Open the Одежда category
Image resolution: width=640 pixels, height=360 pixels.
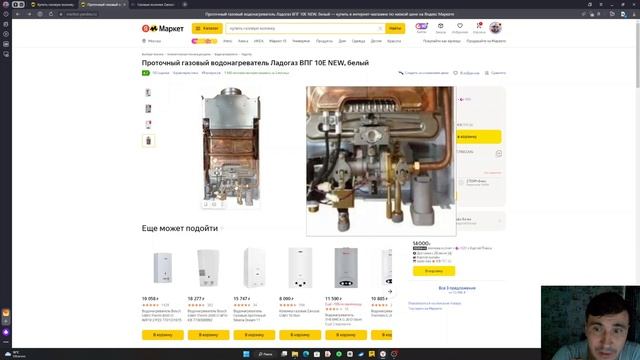tap(358, 41)
